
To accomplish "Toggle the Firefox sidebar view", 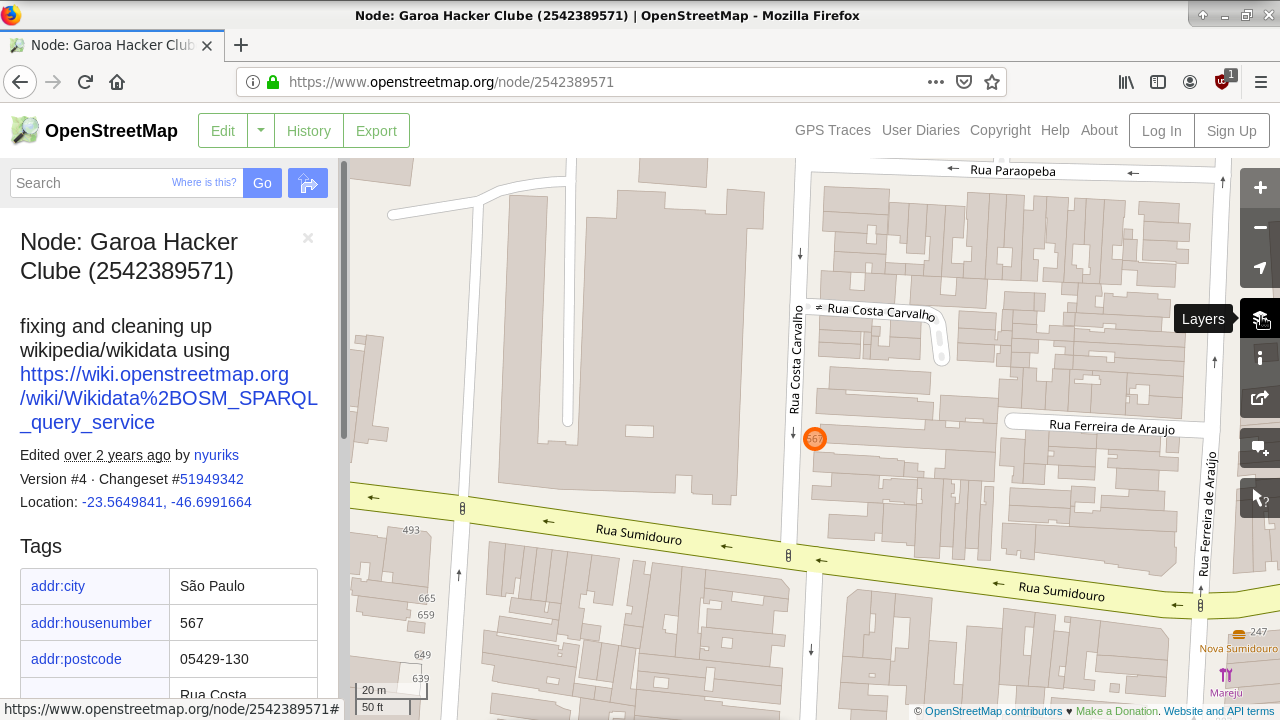I will coord(1158,82).
